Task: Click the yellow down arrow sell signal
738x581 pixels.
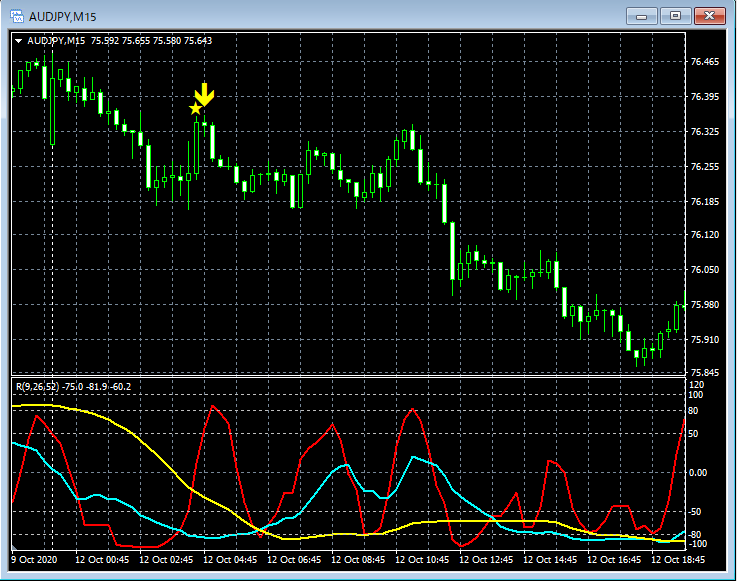Action: [x=205, y=95]
